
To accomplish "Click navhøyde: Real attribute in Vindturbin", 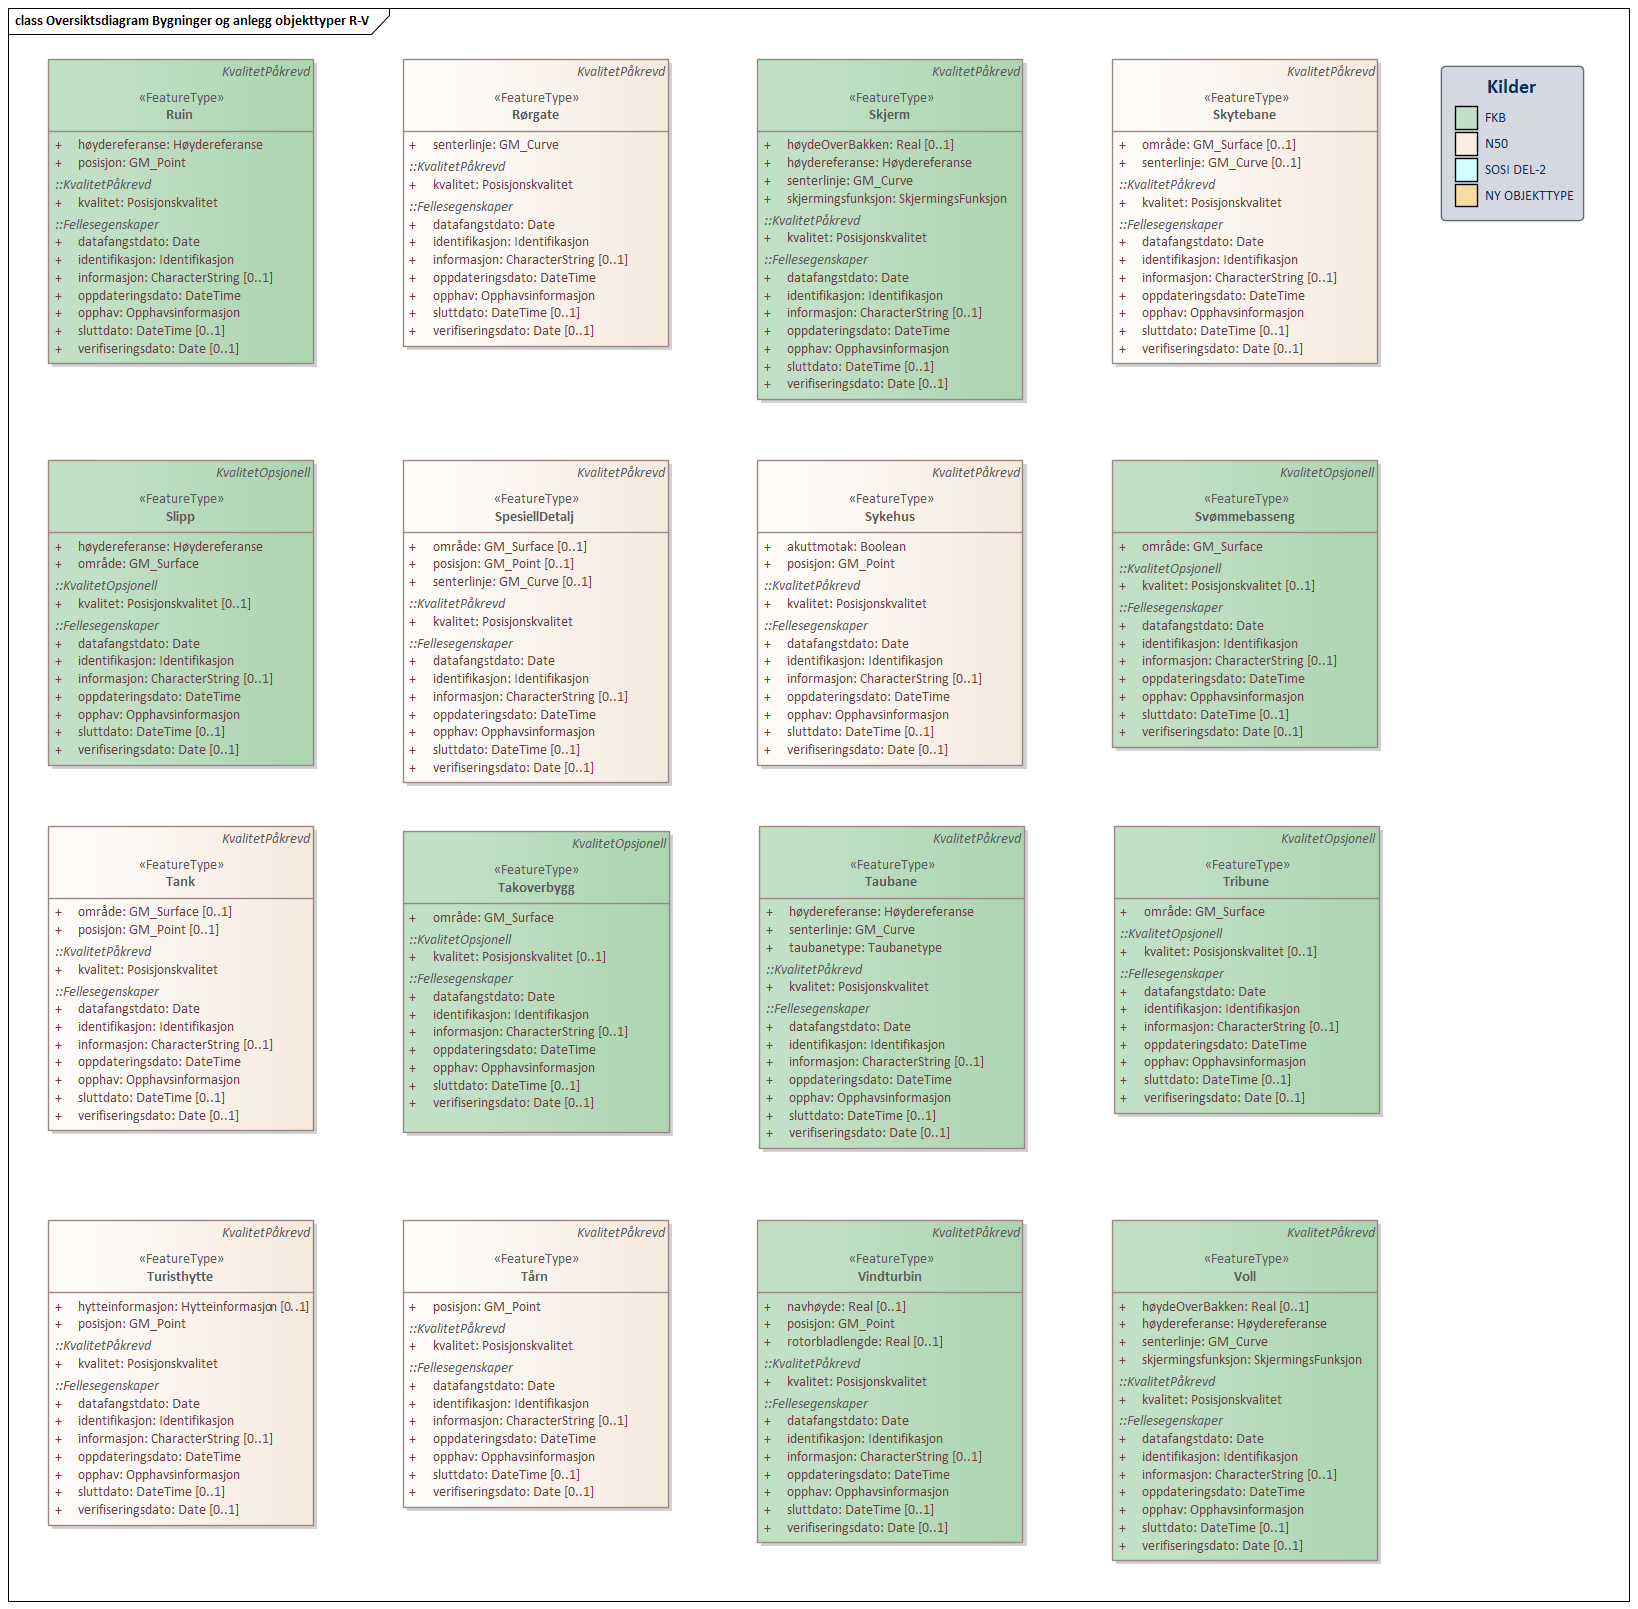I will [846, 1307].
